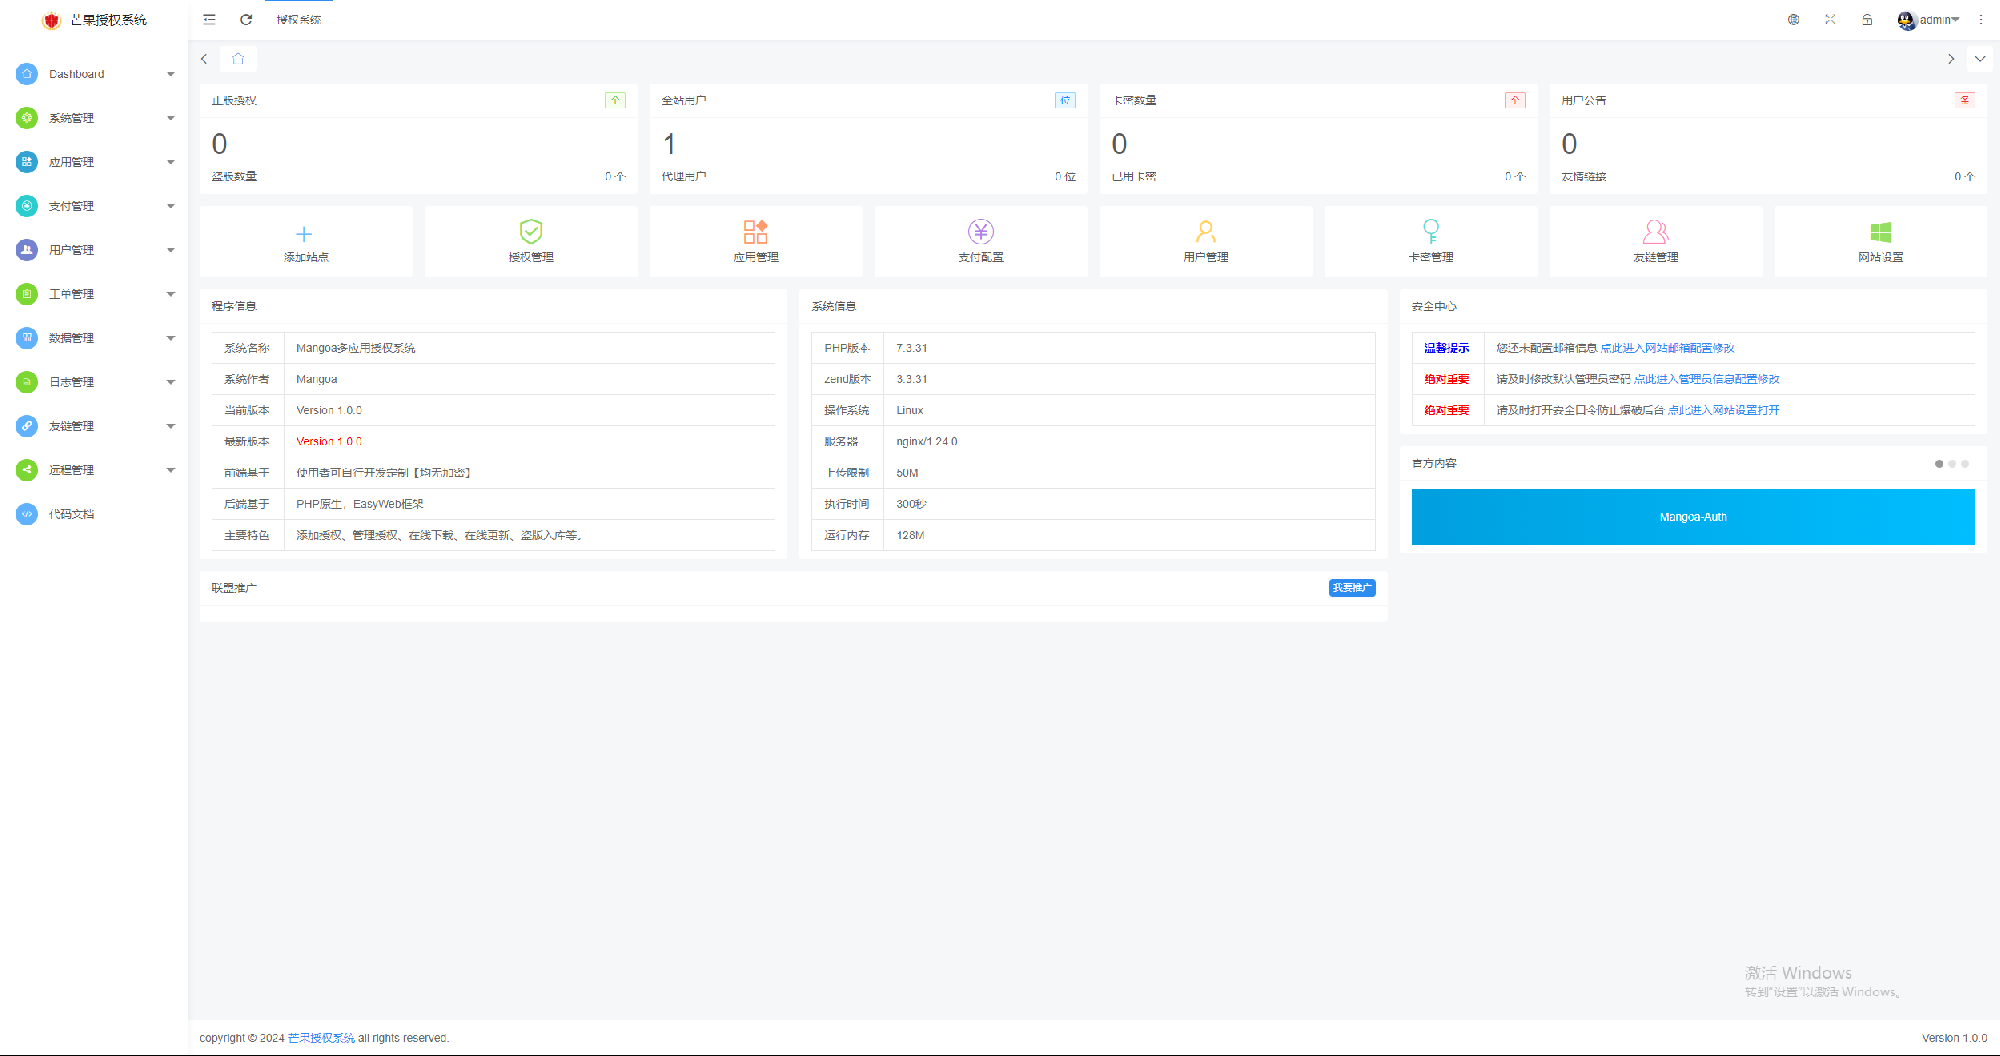
Task: Click the 用户管理 sidebar icon
Action: click(x=27, y=250)
